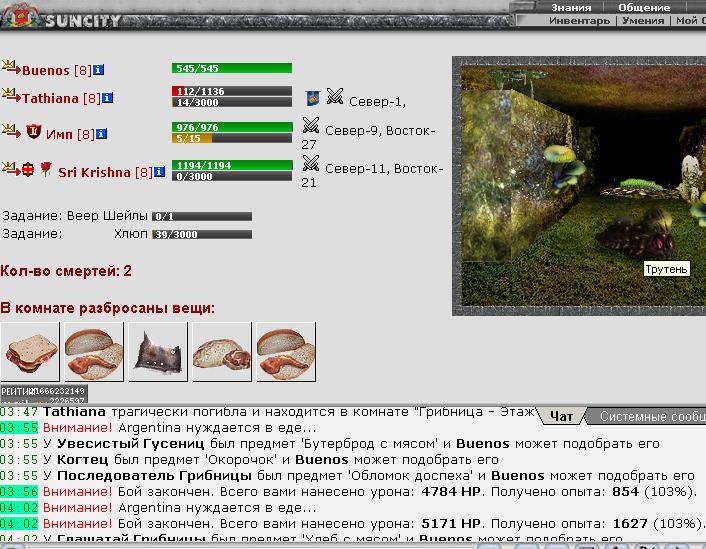Click the blue shield icon in Tathiana's row
The image size is (706, 549).
click(x=312, y=98)
